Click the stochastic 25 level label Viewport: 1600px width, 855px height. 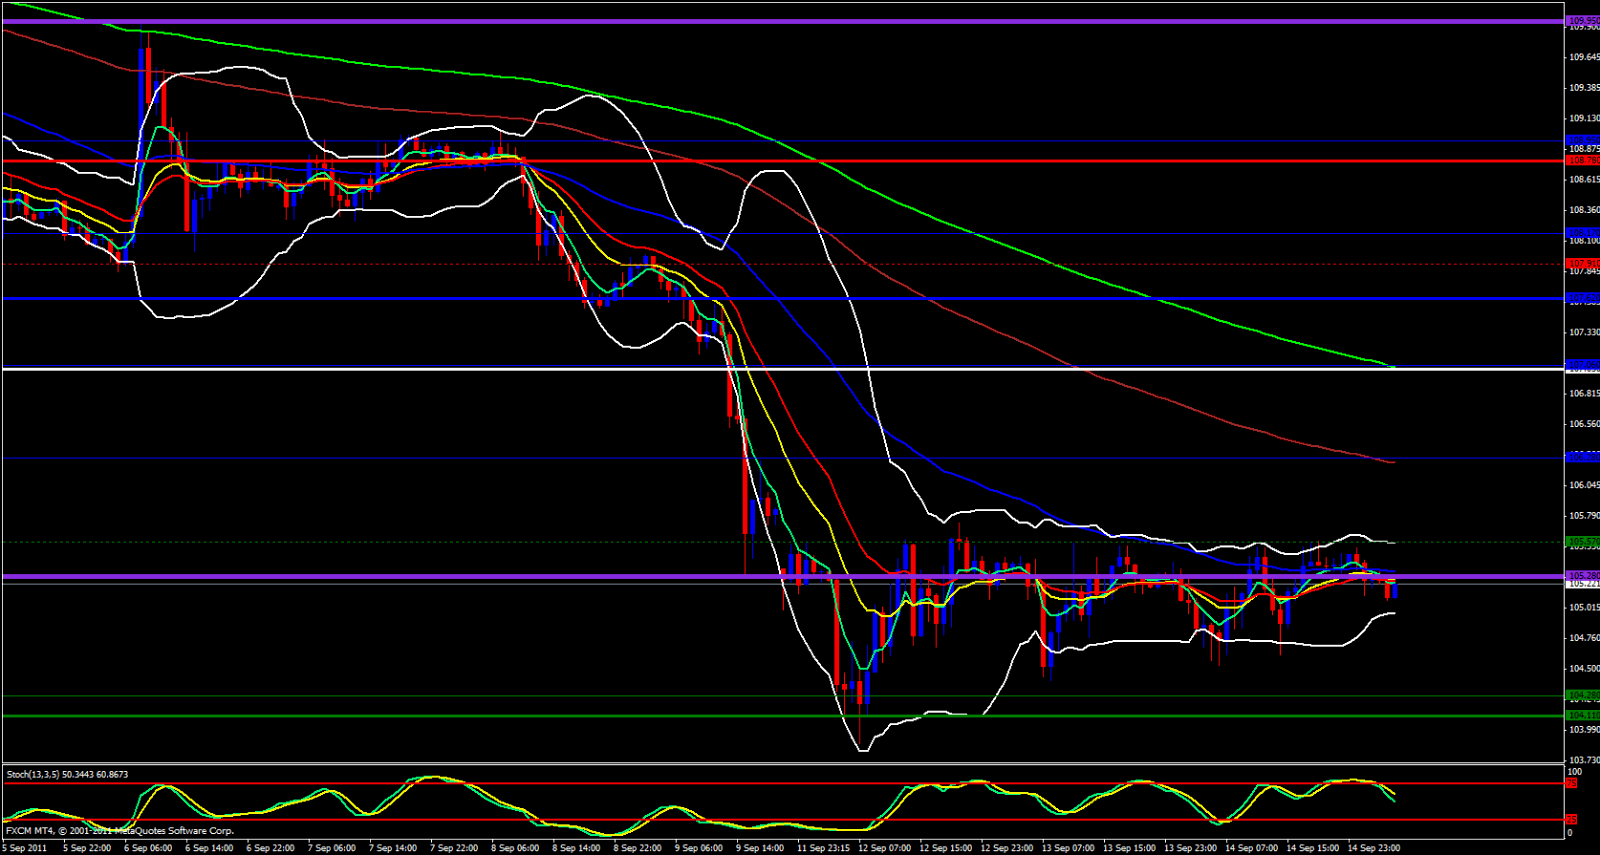[1571, 820]
